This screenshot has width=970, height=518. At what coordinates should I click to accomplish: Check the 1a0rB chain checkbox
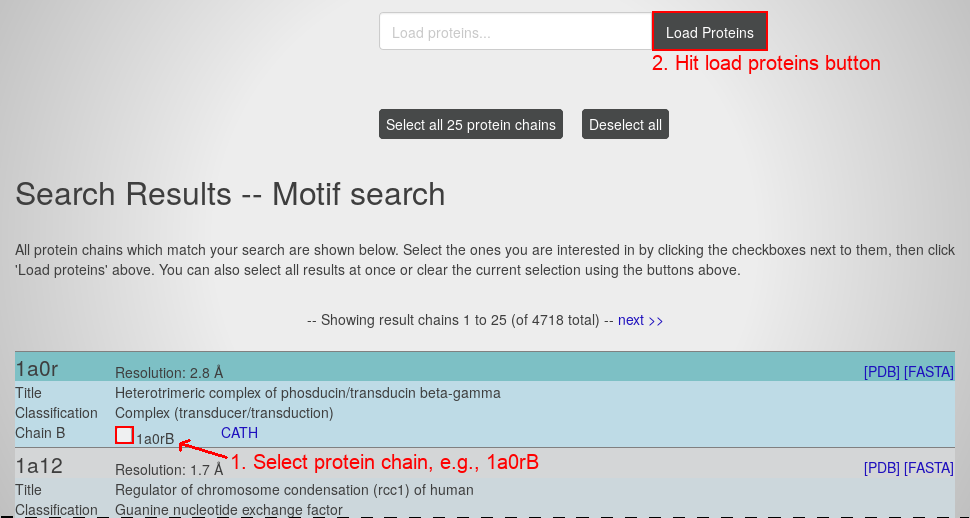point(124,435)
